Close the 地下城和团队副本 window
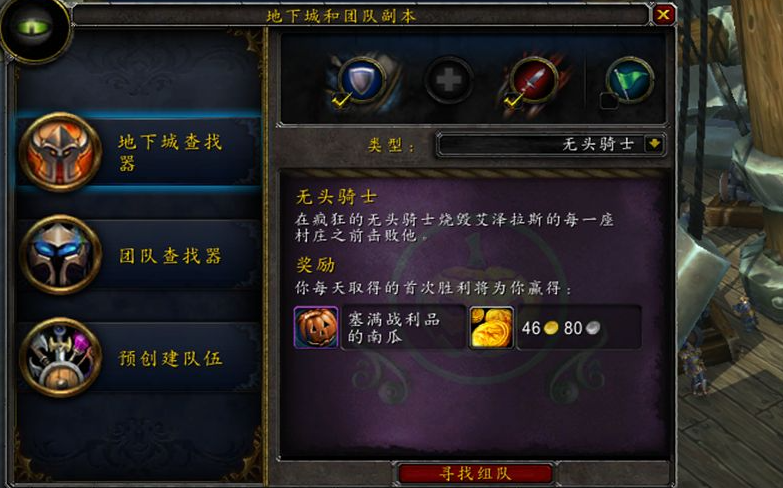783x488 pixels. point(664,14)
